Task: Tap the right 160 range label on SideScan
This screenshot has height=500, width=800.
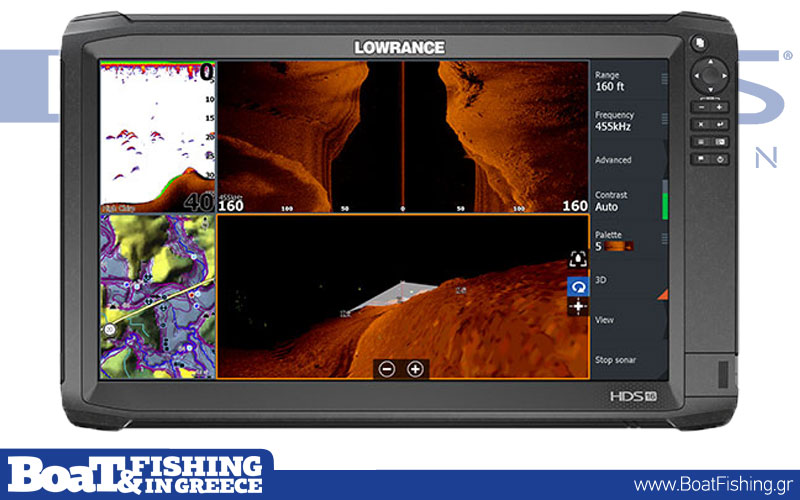Action: [x=575, y=206]
